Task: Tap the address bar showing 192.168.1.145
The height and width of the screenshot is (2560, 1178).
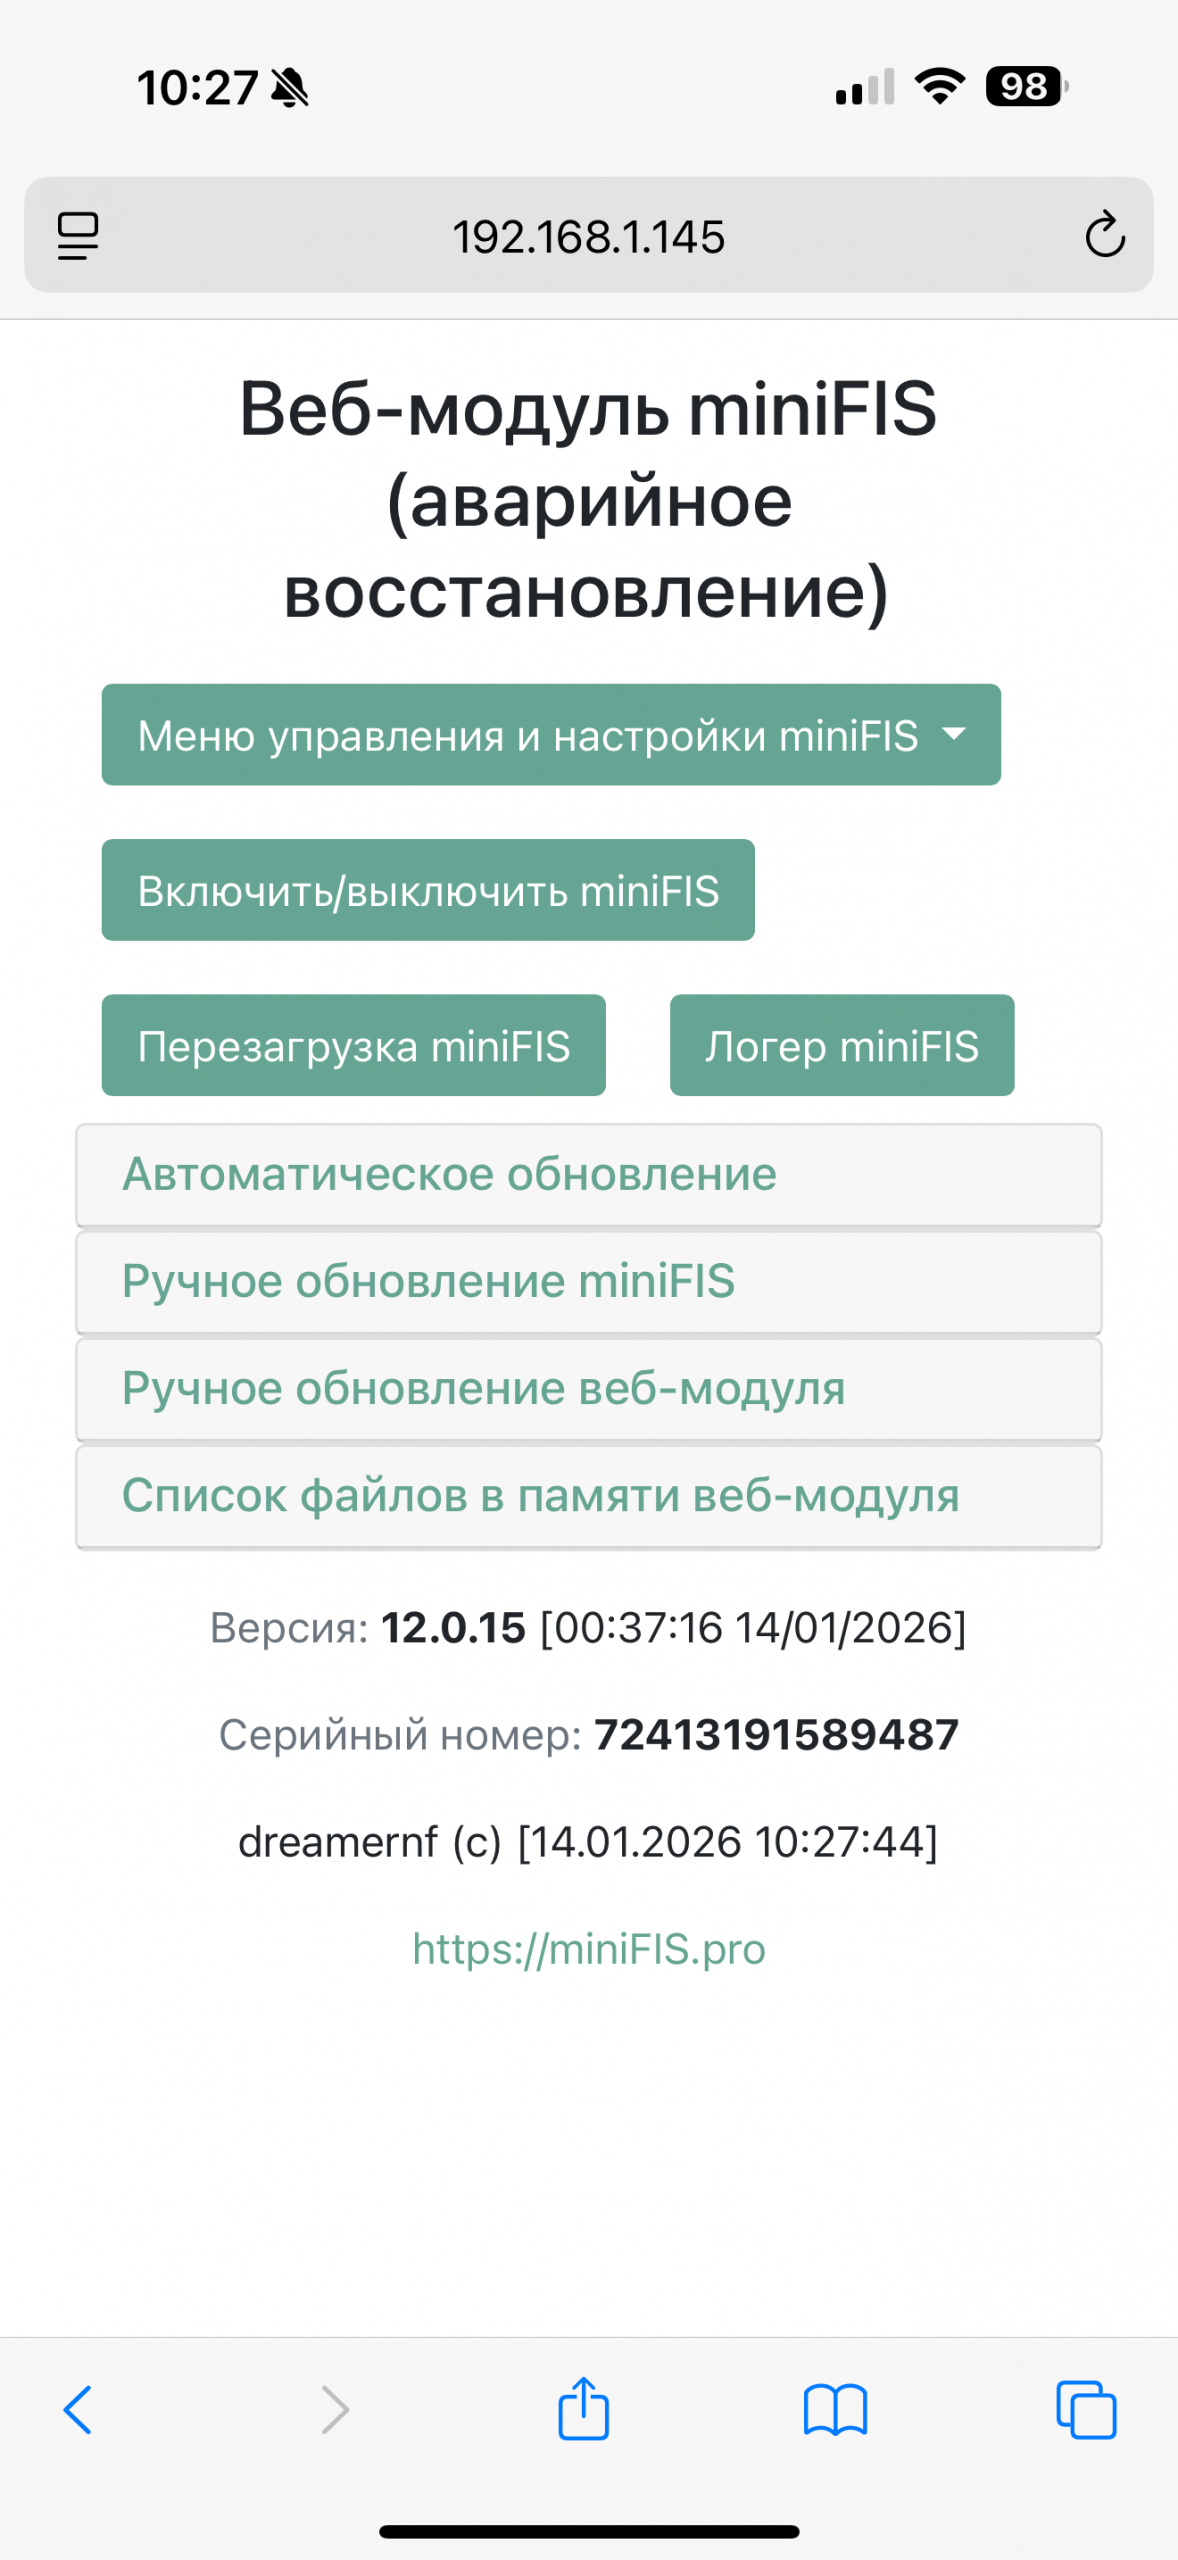Action: 589,237
